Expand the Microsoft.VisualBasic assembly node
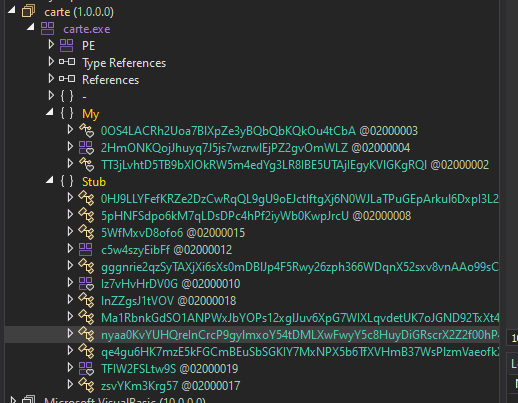 (13, 400)
